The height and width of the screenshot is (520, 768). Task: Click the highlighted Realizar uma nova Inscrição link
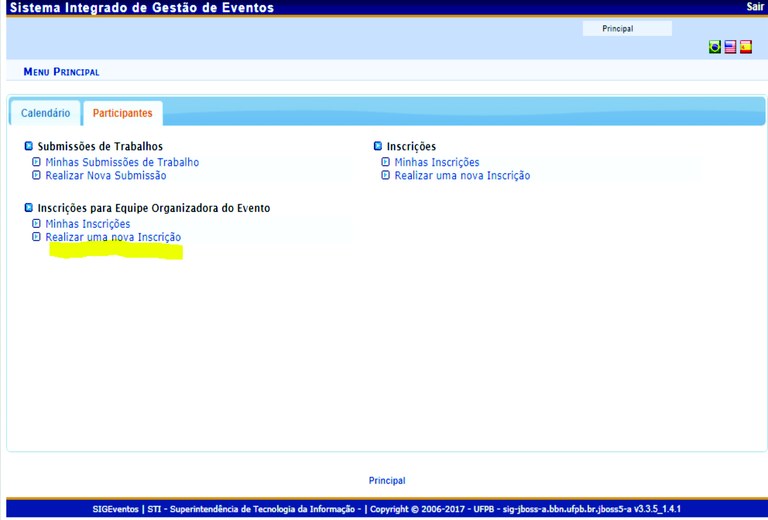(x=113, y=238)
